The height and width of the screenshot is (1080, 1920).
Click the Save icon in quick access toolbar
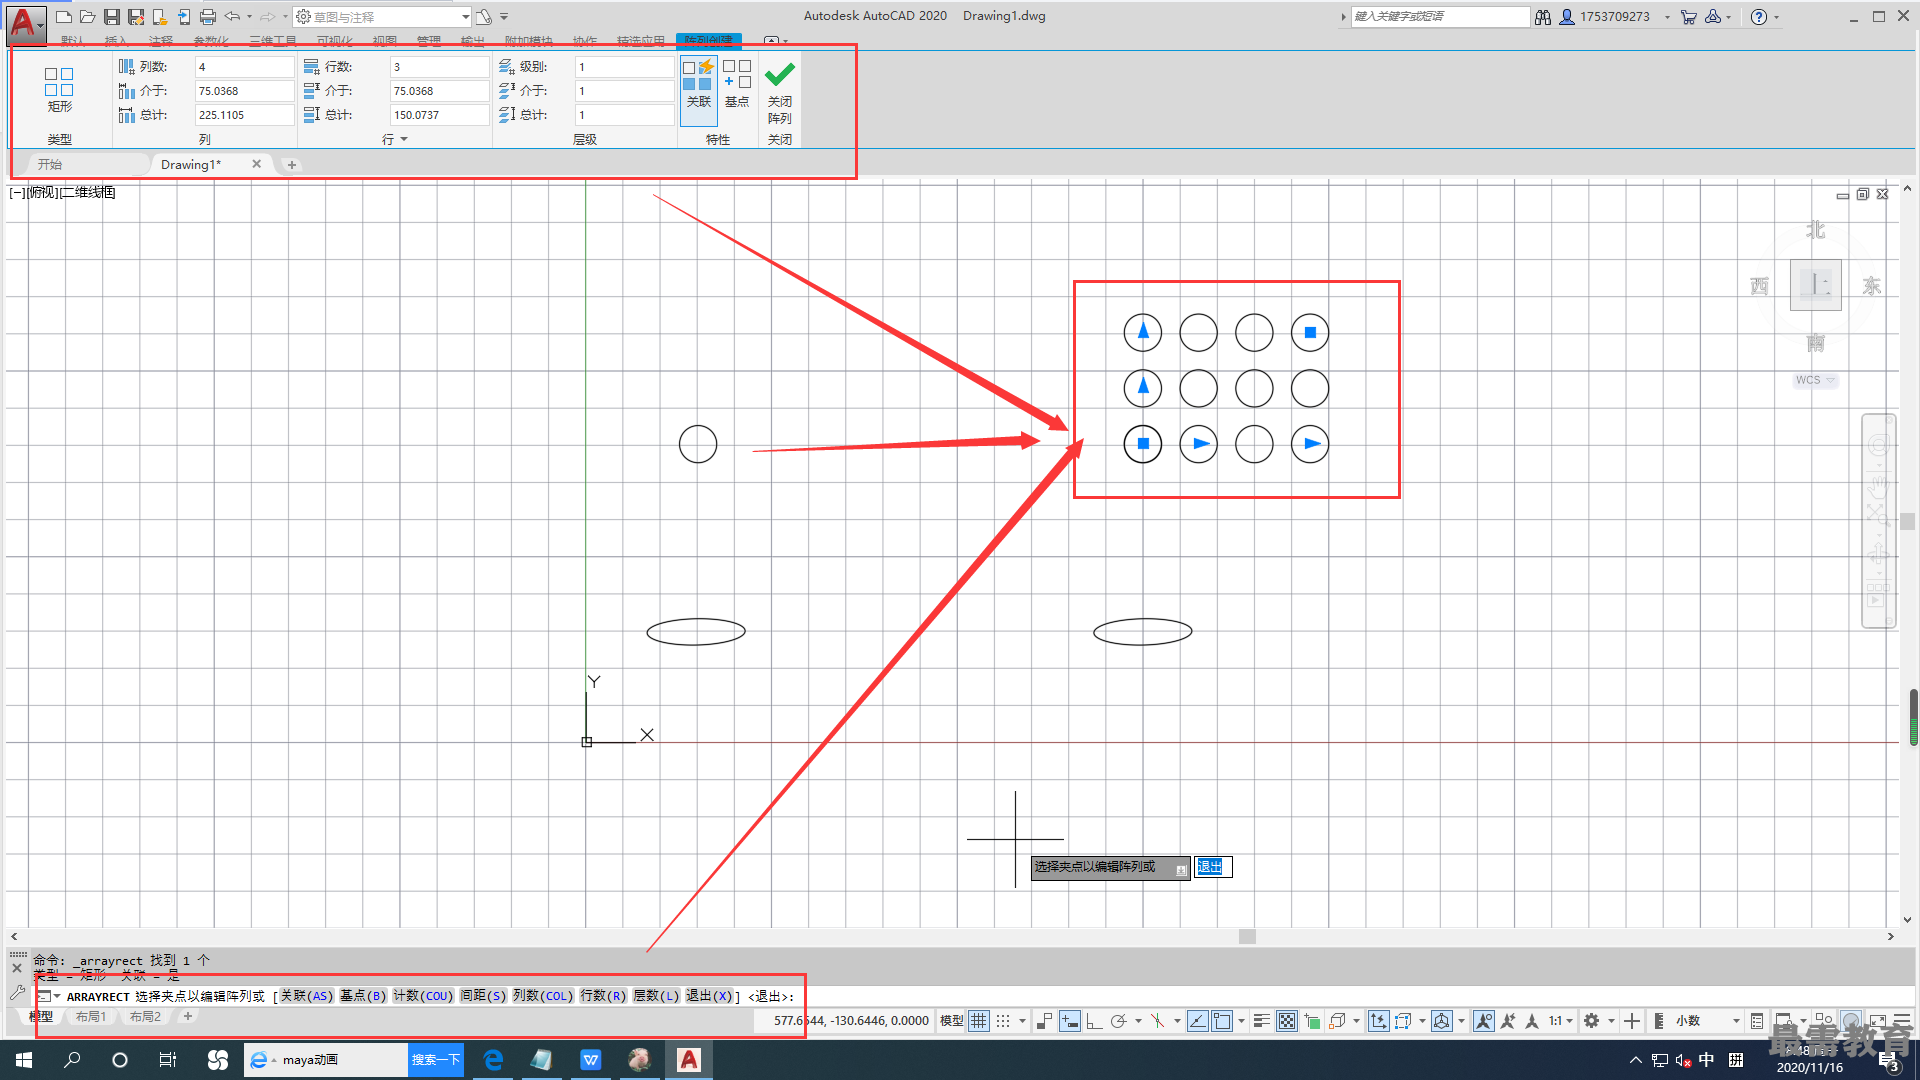click(x=112, y=17)
